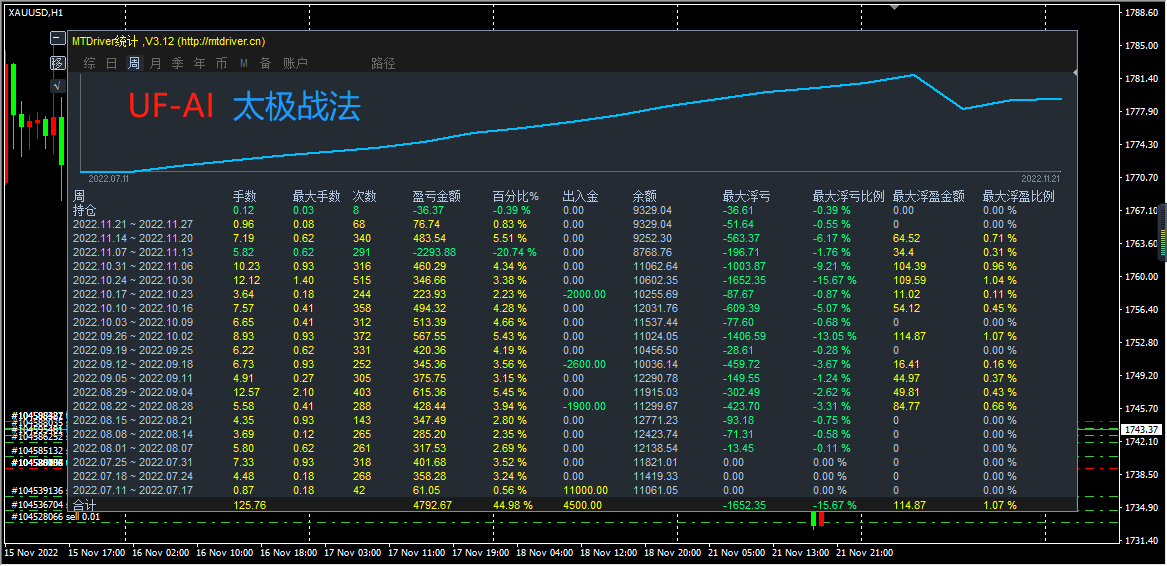1167x566 pixels.
Task: Click the 1743.37 current price label
Action: pos(1142,429)
